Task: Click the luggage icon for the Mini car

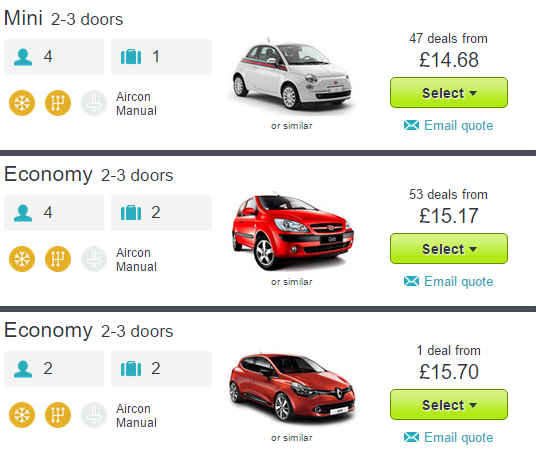Action: click(131, 57)
